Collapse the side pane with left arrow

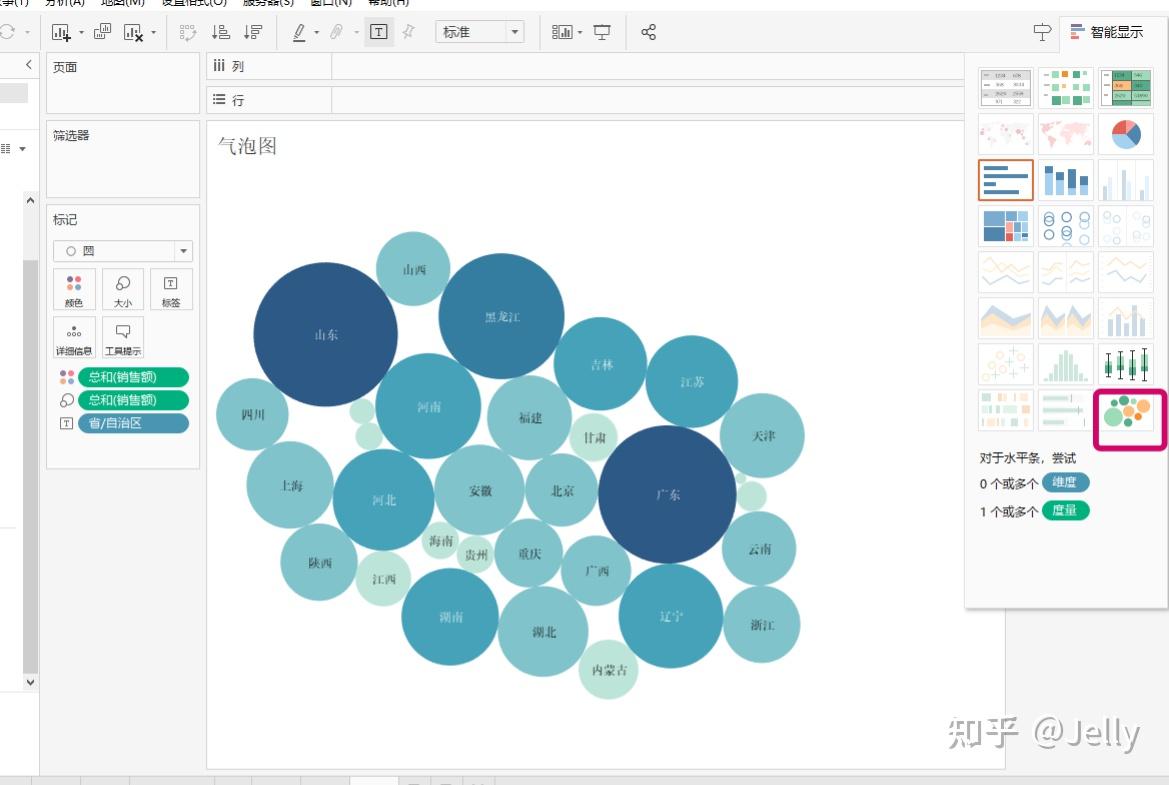coord(28,65)
